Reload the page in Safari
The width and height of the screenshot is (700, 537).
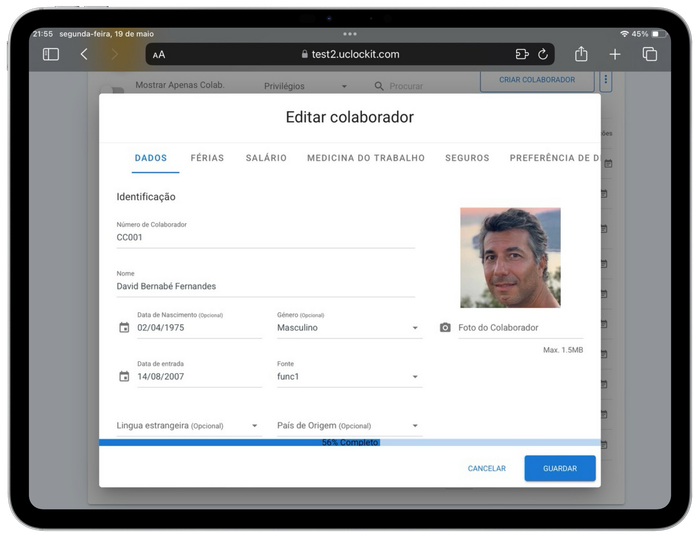[x=543, y=54]
